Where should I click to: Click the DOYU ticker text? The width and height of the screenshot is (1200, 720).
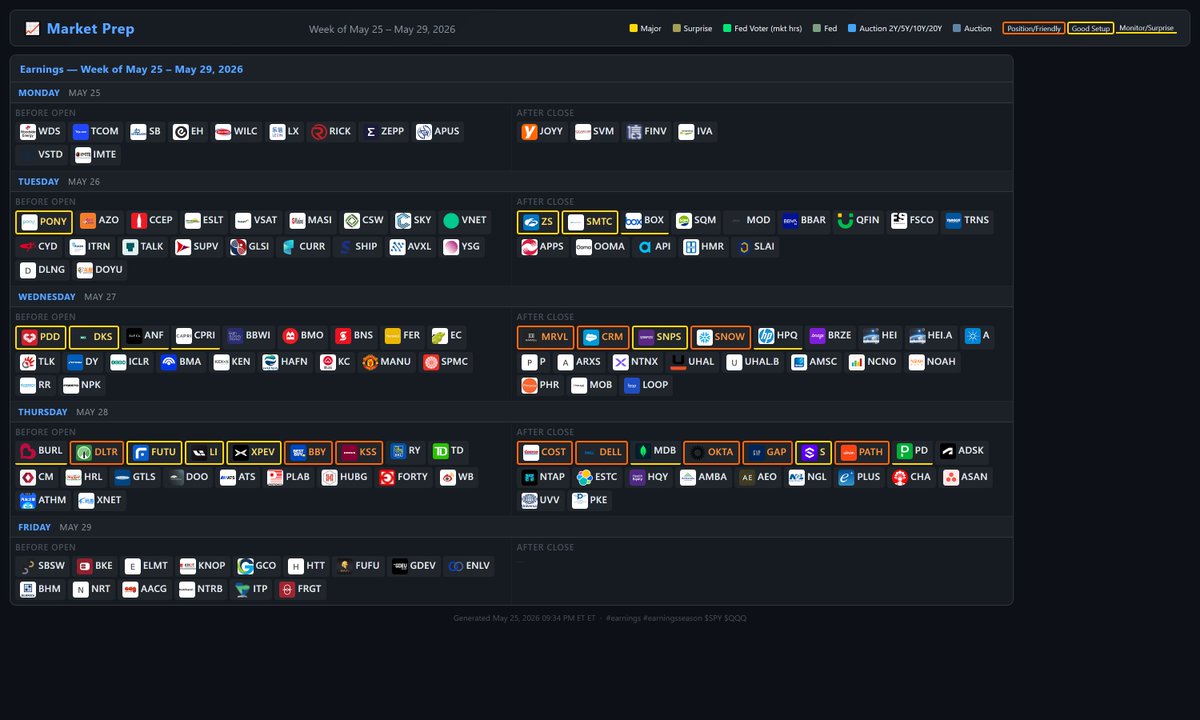pos(110,270)
